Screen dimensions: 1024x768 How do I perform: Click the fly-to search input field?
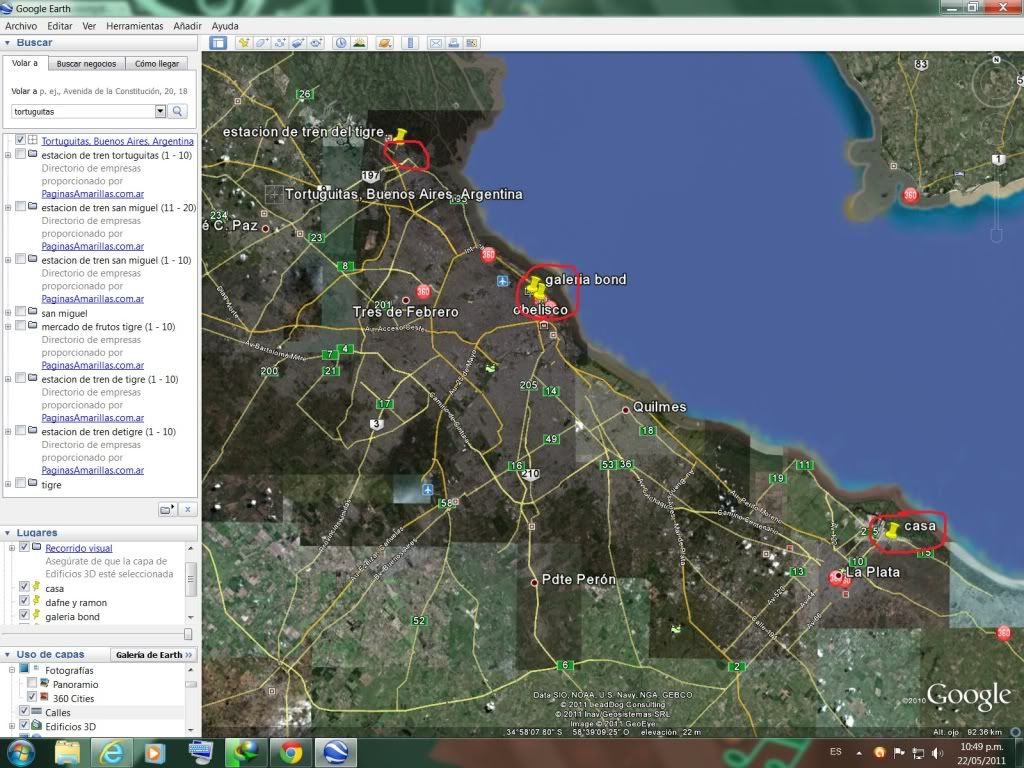[x=83, y=112]
